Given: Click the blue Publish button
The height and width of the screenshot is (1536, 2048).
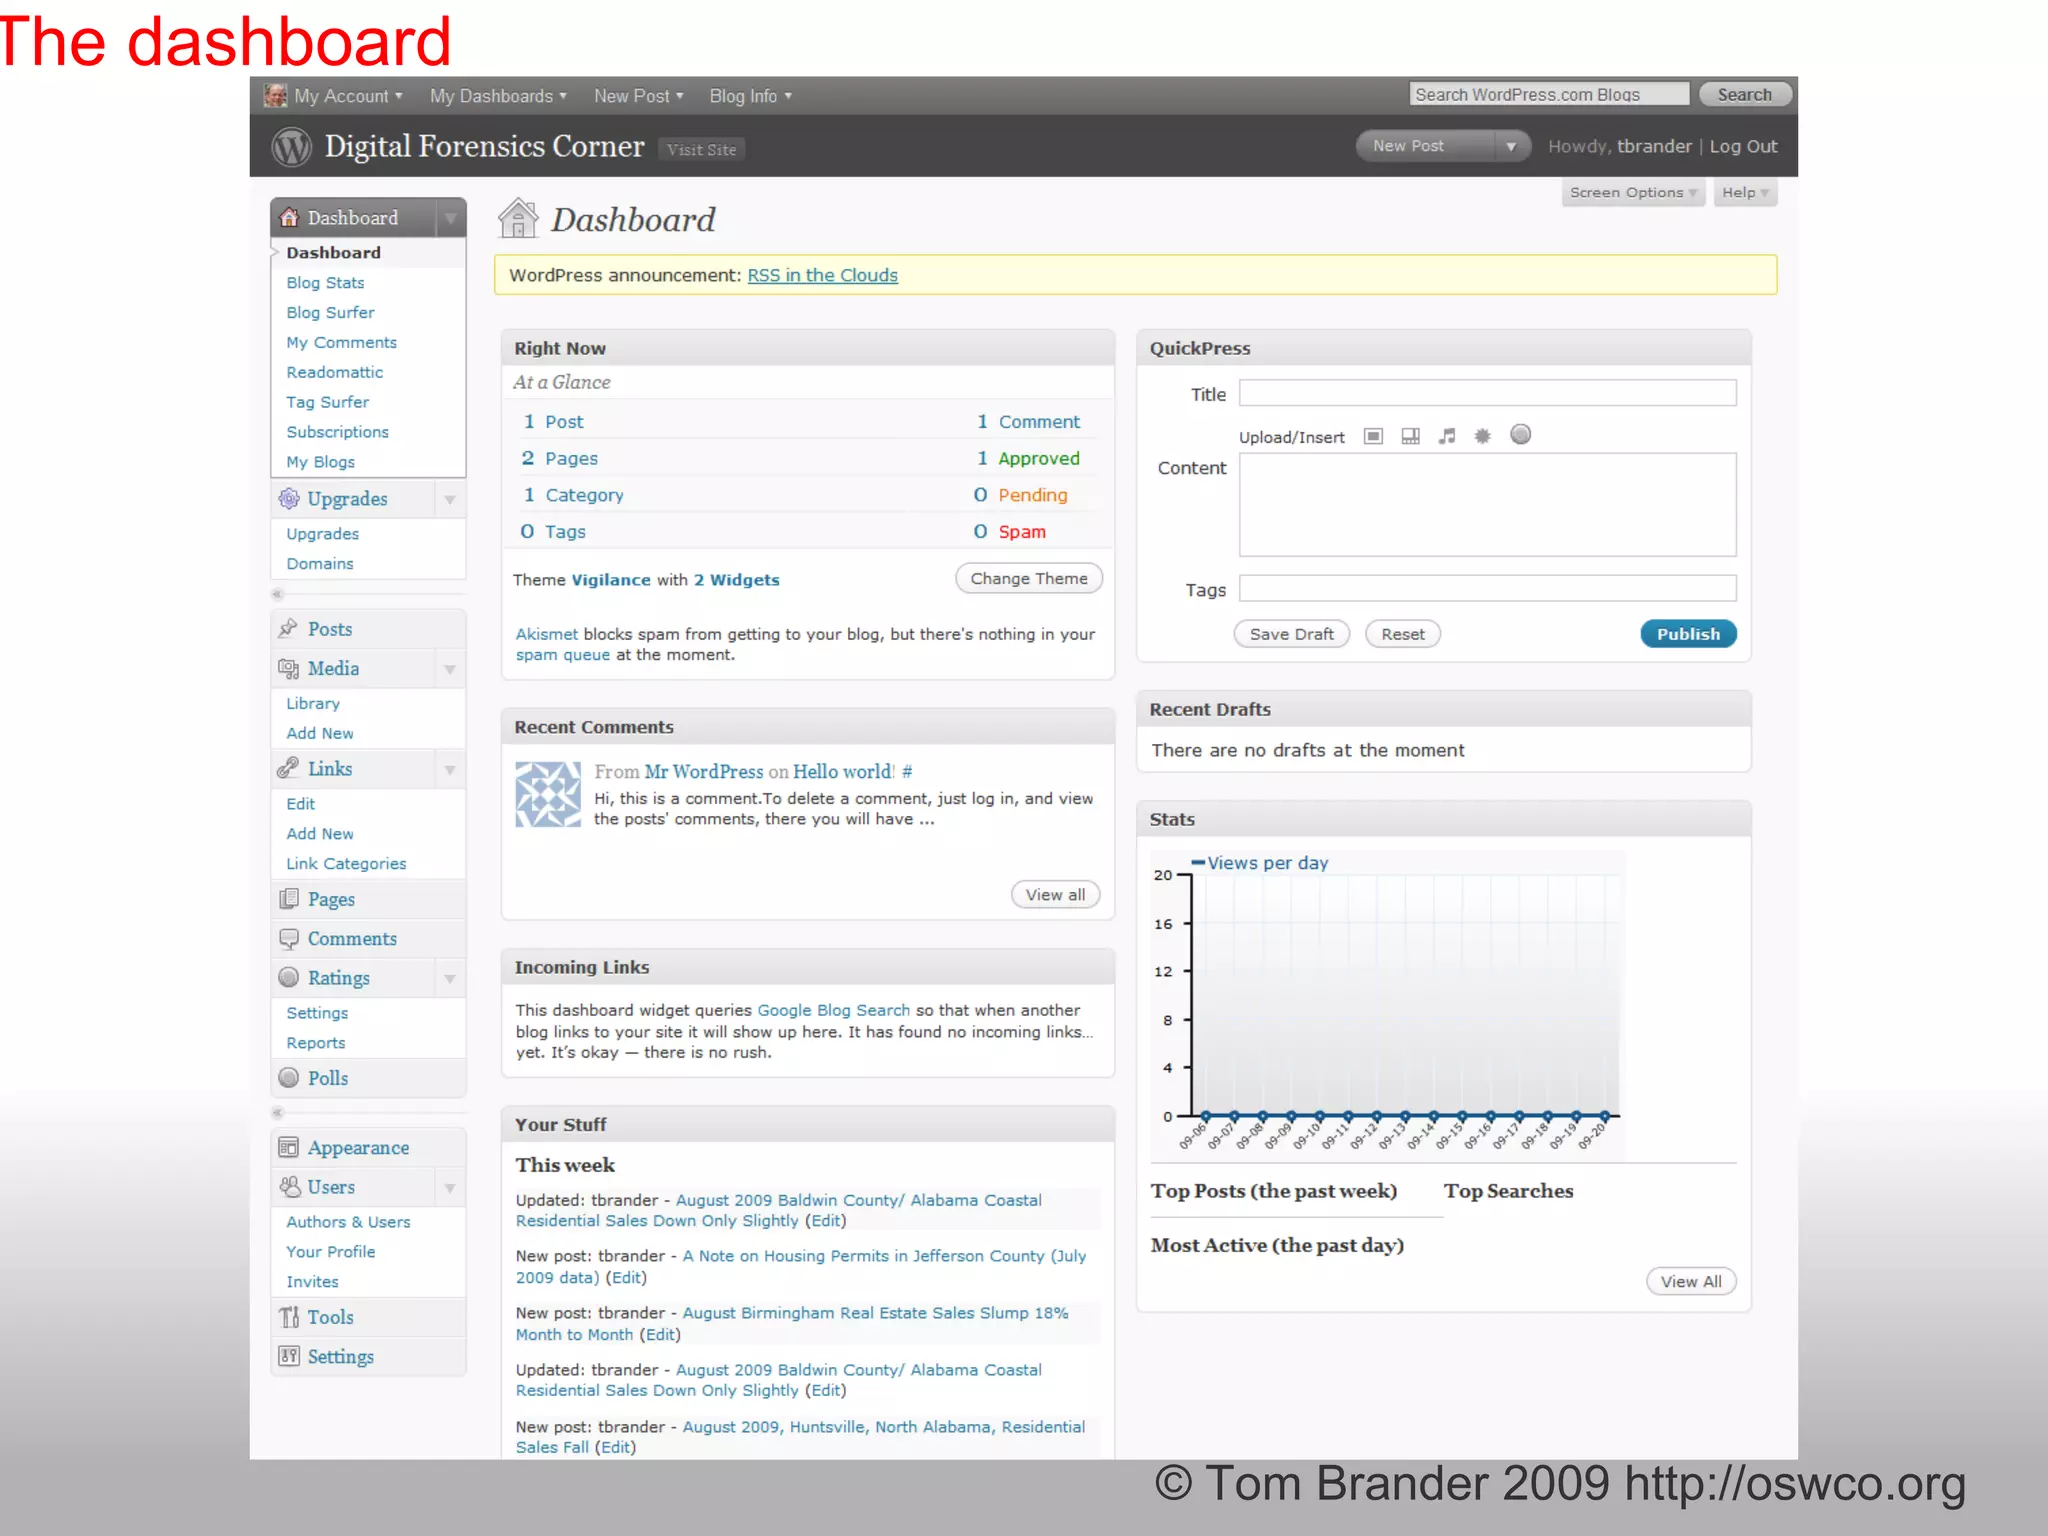Looking at the screenshot, I should 1688,634.
